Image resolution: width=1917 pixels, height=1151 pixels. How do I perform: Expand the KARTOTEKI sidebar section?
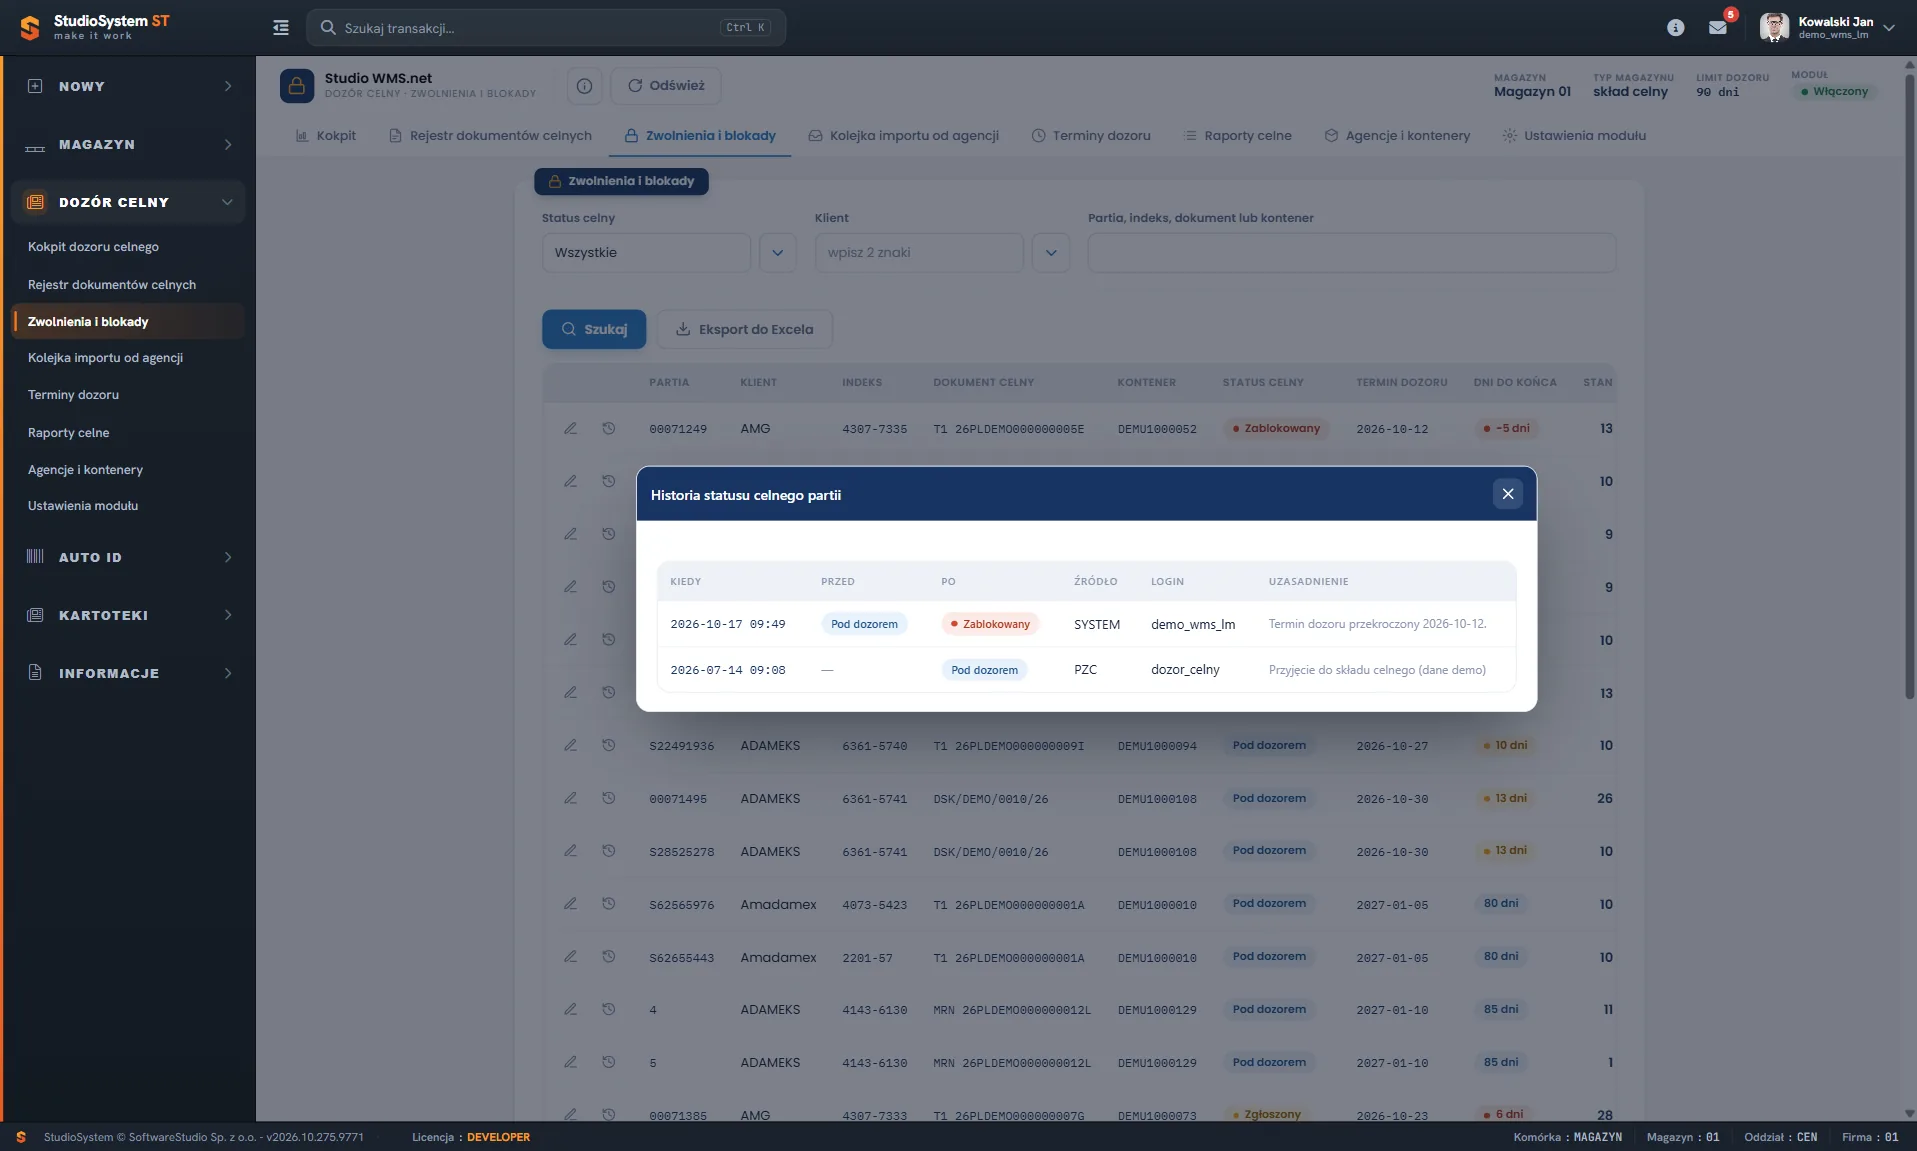pyautogui.click(x=128, y=615)
